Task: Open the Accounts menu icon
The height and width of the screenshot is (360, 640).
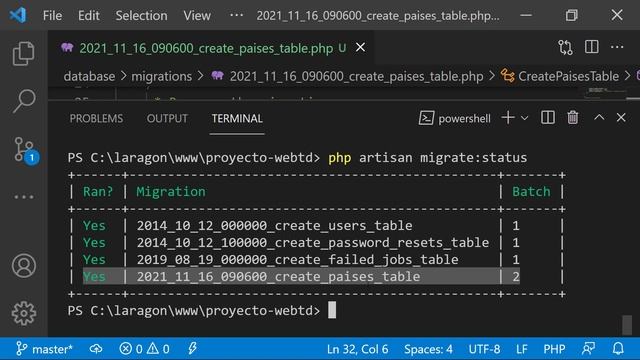Action: pyautogui.click(x=24, y=266)
